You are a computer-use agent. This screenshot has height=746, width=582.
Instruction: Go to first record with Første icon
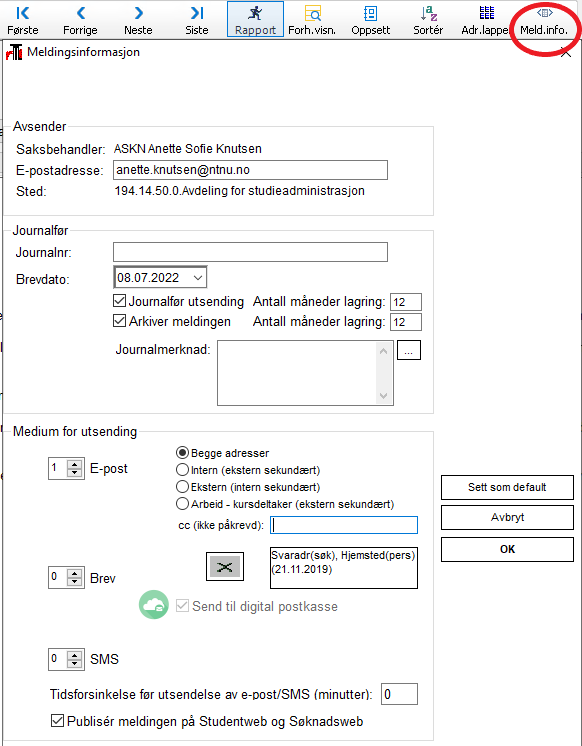[22, 13]
